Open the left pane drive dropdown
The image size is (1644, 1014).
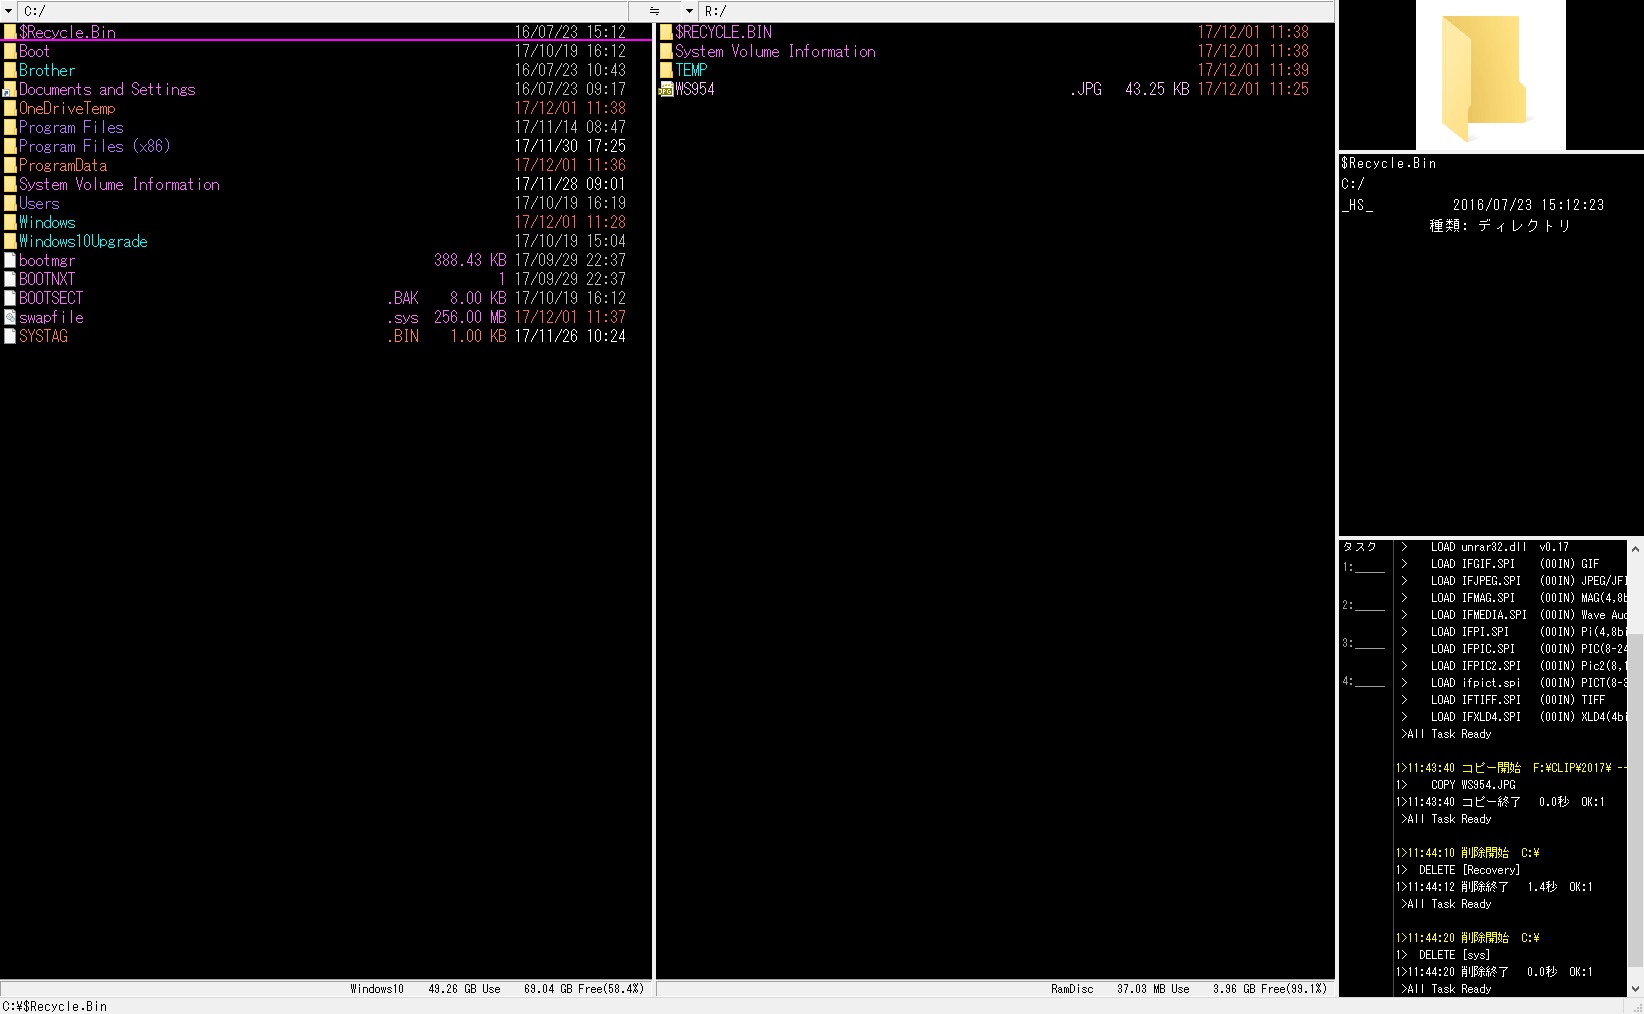[9, 11]
